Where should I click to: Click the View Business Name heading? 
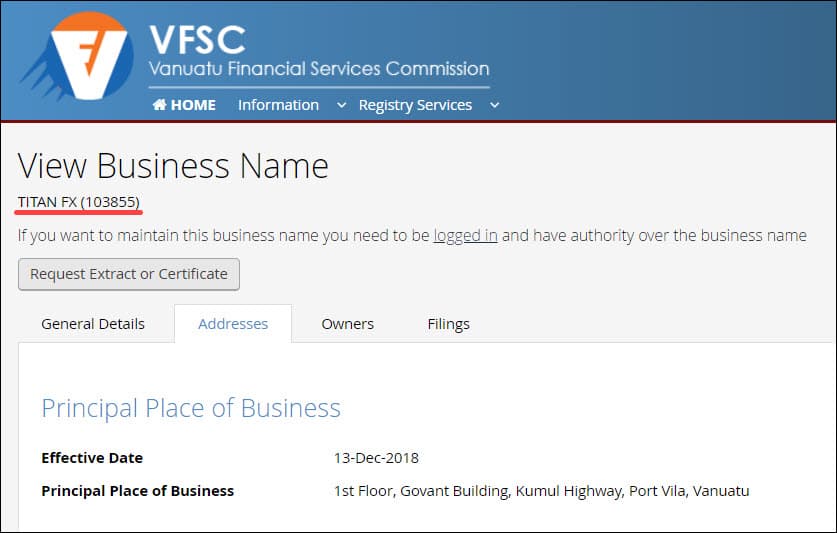pyautogui.click(x=173, y=165)
